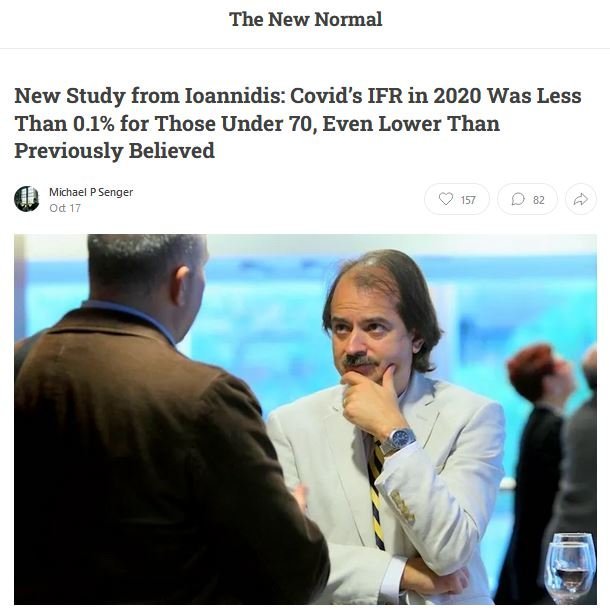
Task: Click the wine glass in the photo
Action: coord(570,569)
